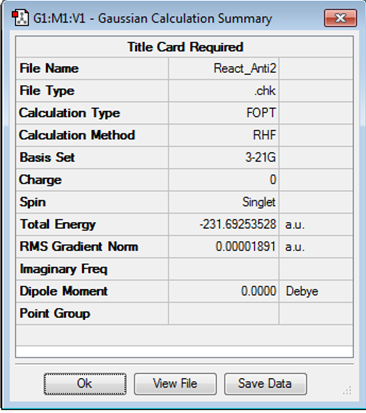Image resolution: width=366 pixels, height=413 pixels.
Task: Click the Ok button
Action: click(85, 384)
